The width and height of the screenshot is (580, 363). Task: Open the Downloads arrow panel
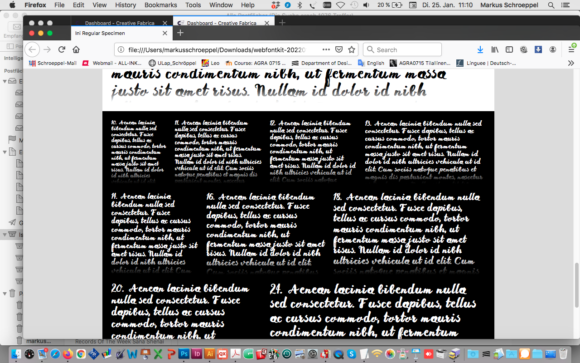click(480, 50)
